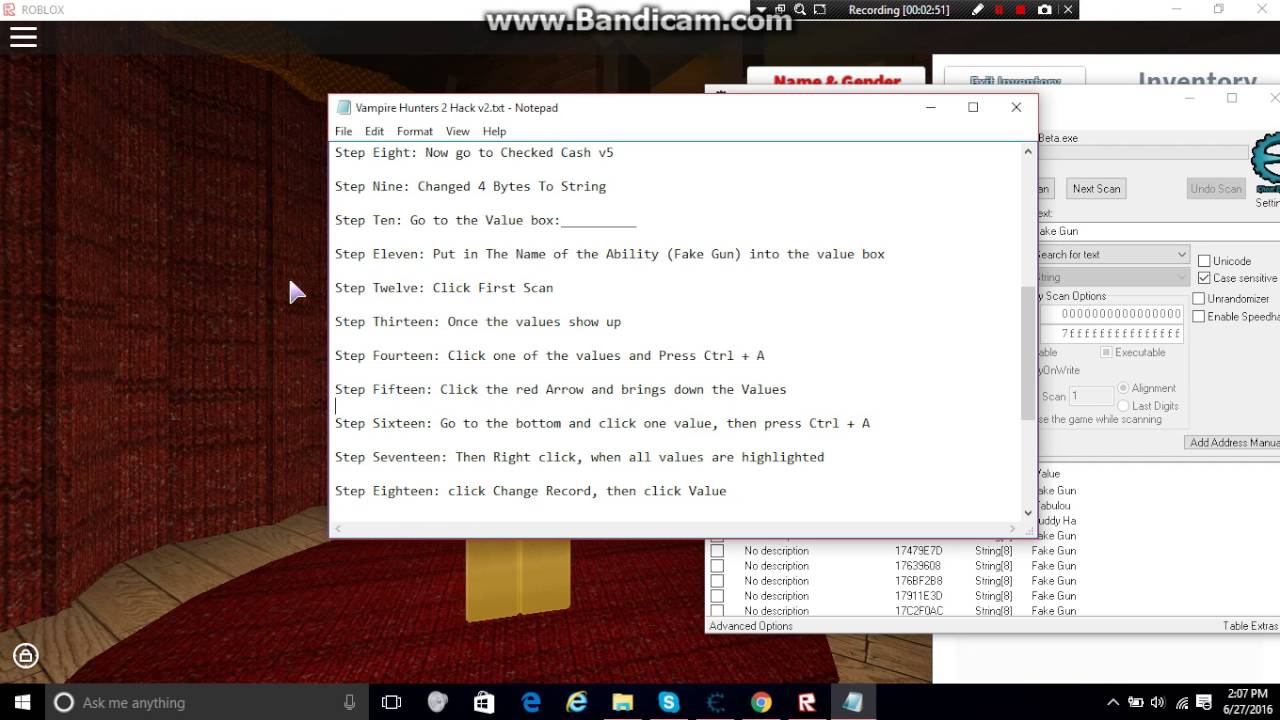Show hidden system tray icons
Viewport: 1280px width, 720px height.
click(1113, 702)
